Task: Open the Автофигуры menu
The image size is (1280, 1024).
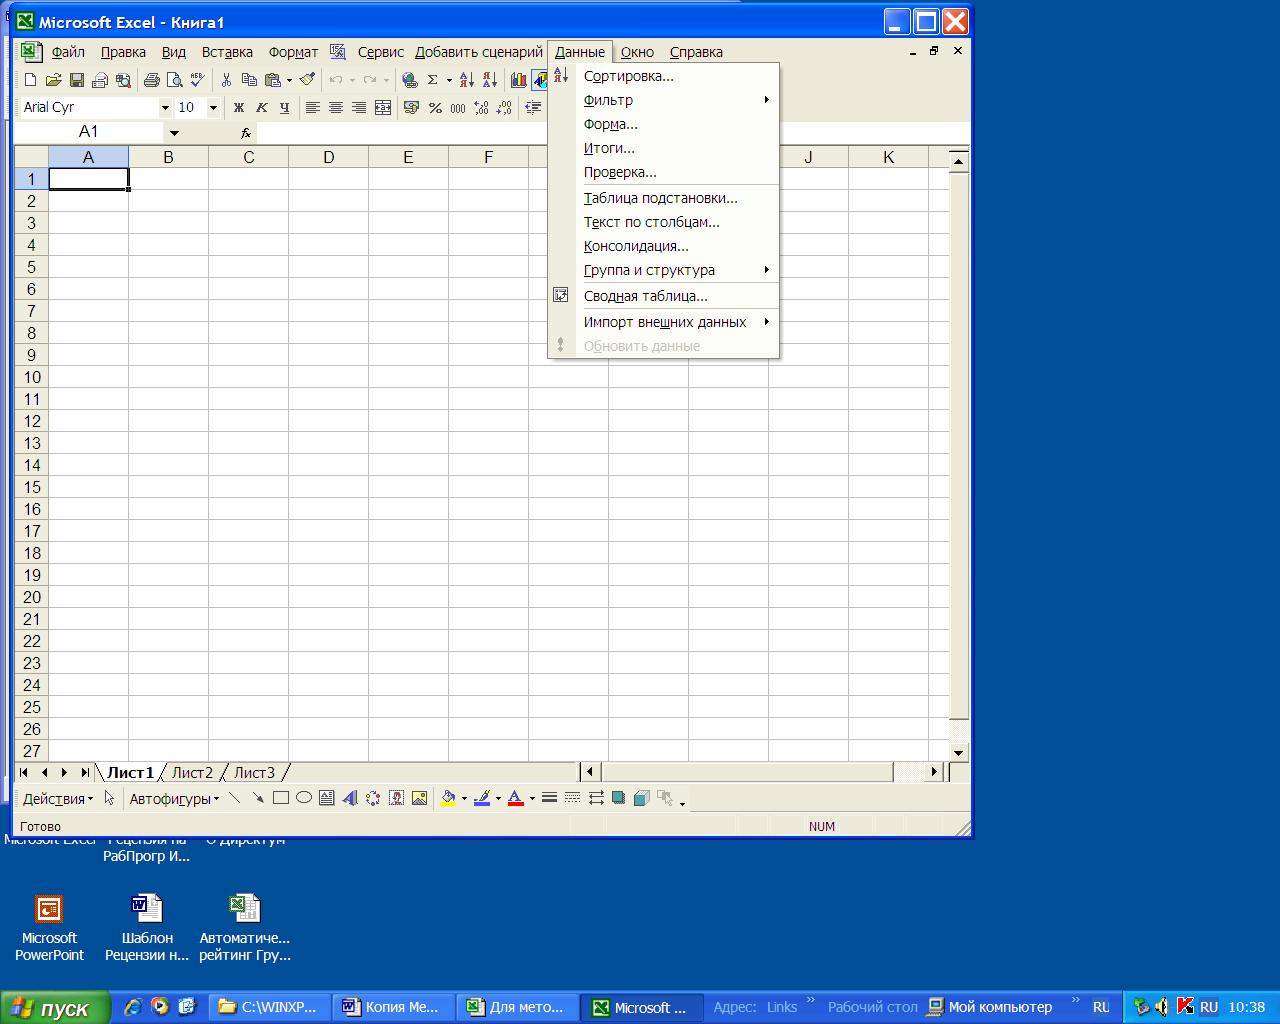Action: 174,798
